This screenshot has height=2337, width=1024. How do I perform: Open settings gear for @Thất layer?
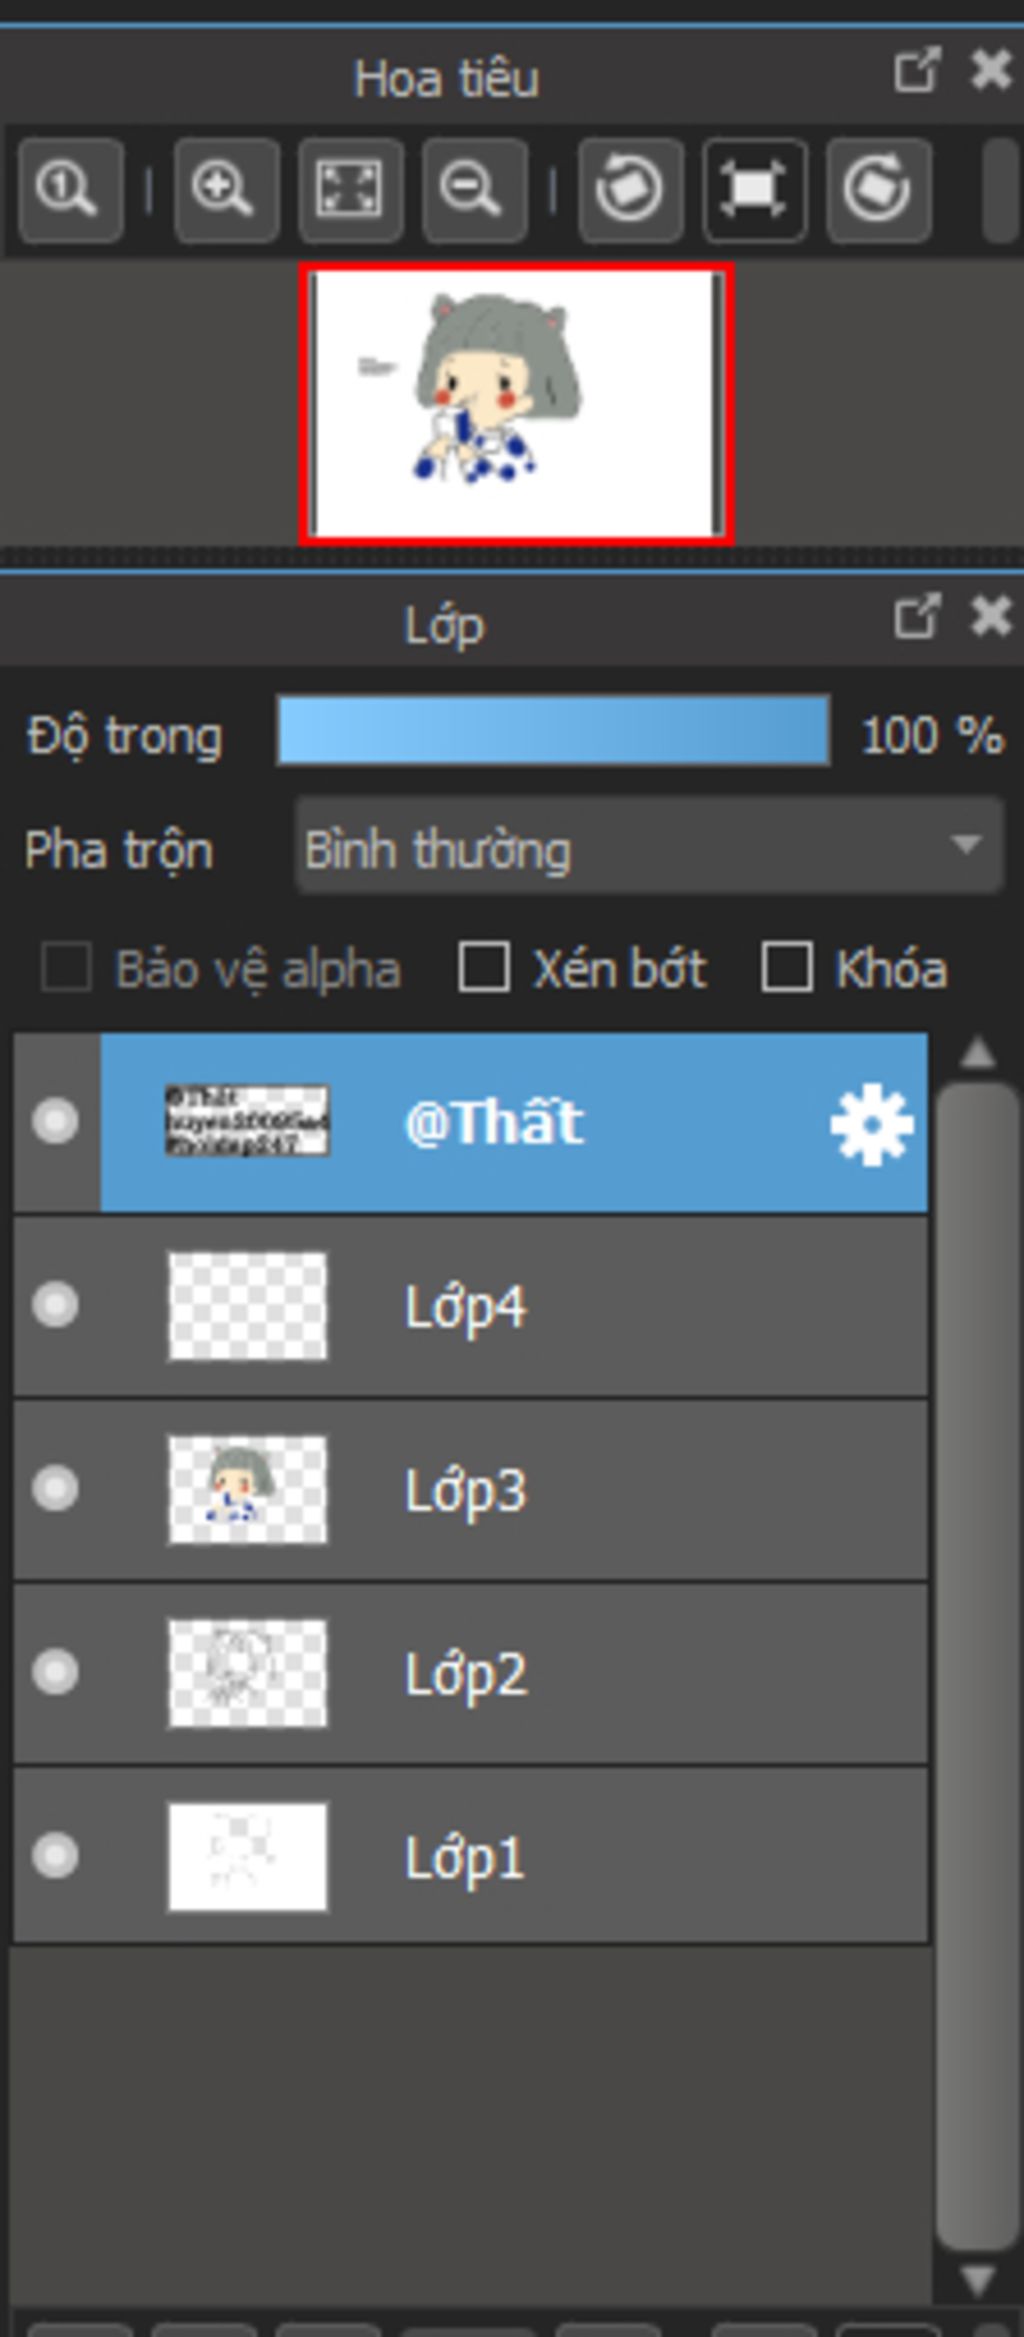(872, 1124)
